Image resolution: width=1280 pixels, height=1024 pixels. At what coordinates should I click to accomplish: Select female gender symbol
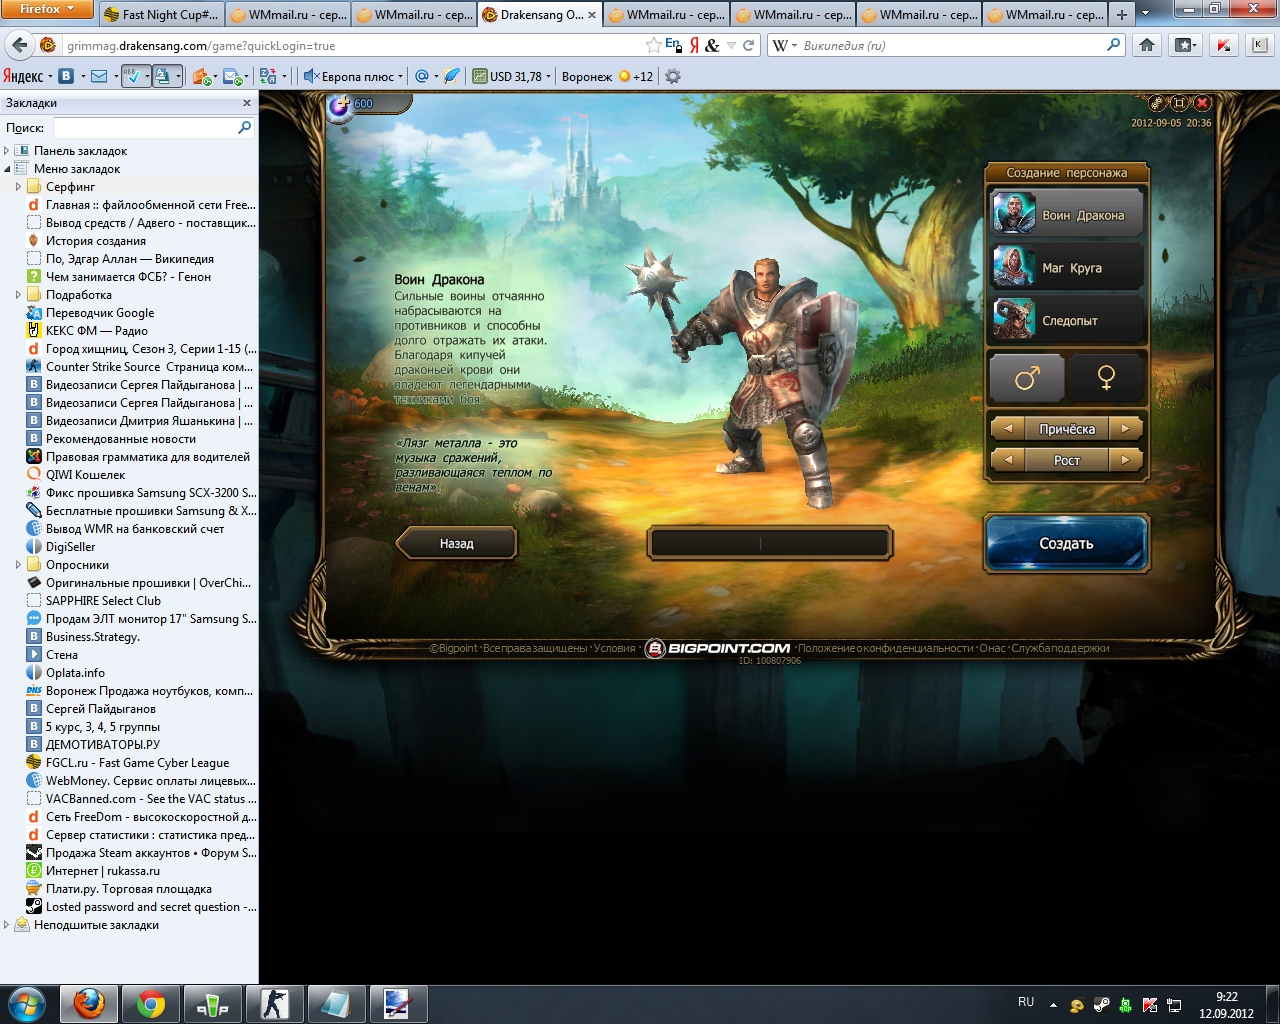[x=1106, y=377]
